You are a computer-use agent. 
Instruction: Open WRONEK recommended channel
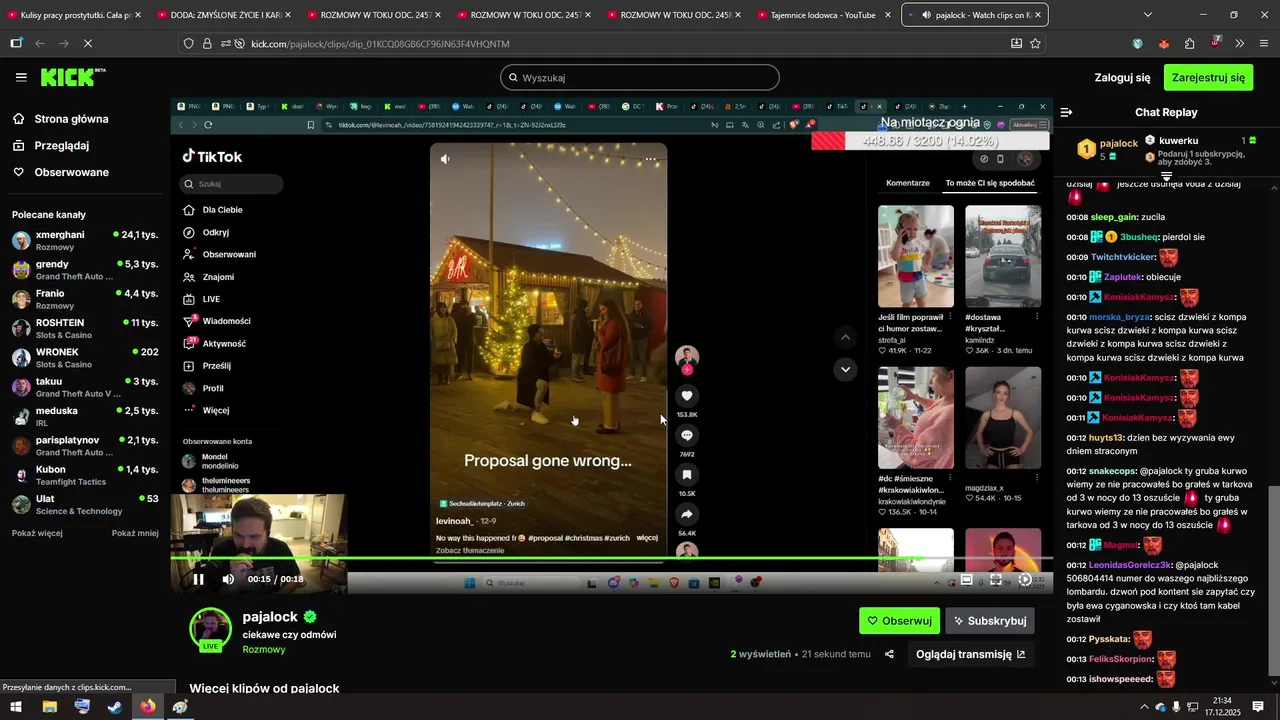(84, 358)
